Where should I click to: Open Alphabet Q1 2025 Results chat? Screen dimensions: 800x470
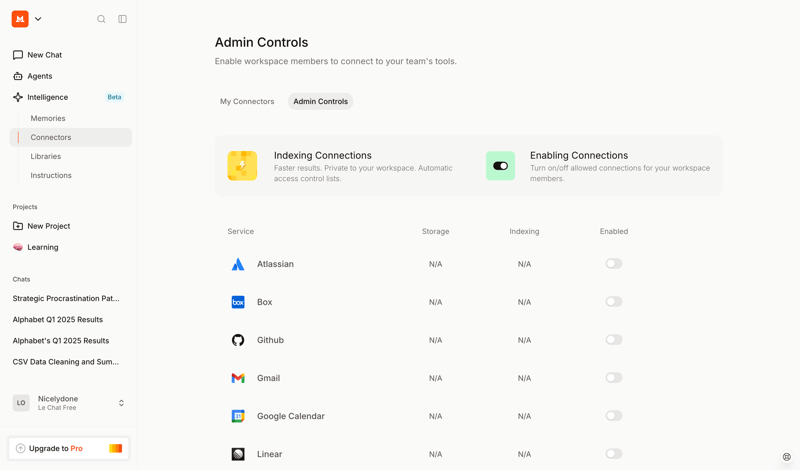(x=58, y=320)
